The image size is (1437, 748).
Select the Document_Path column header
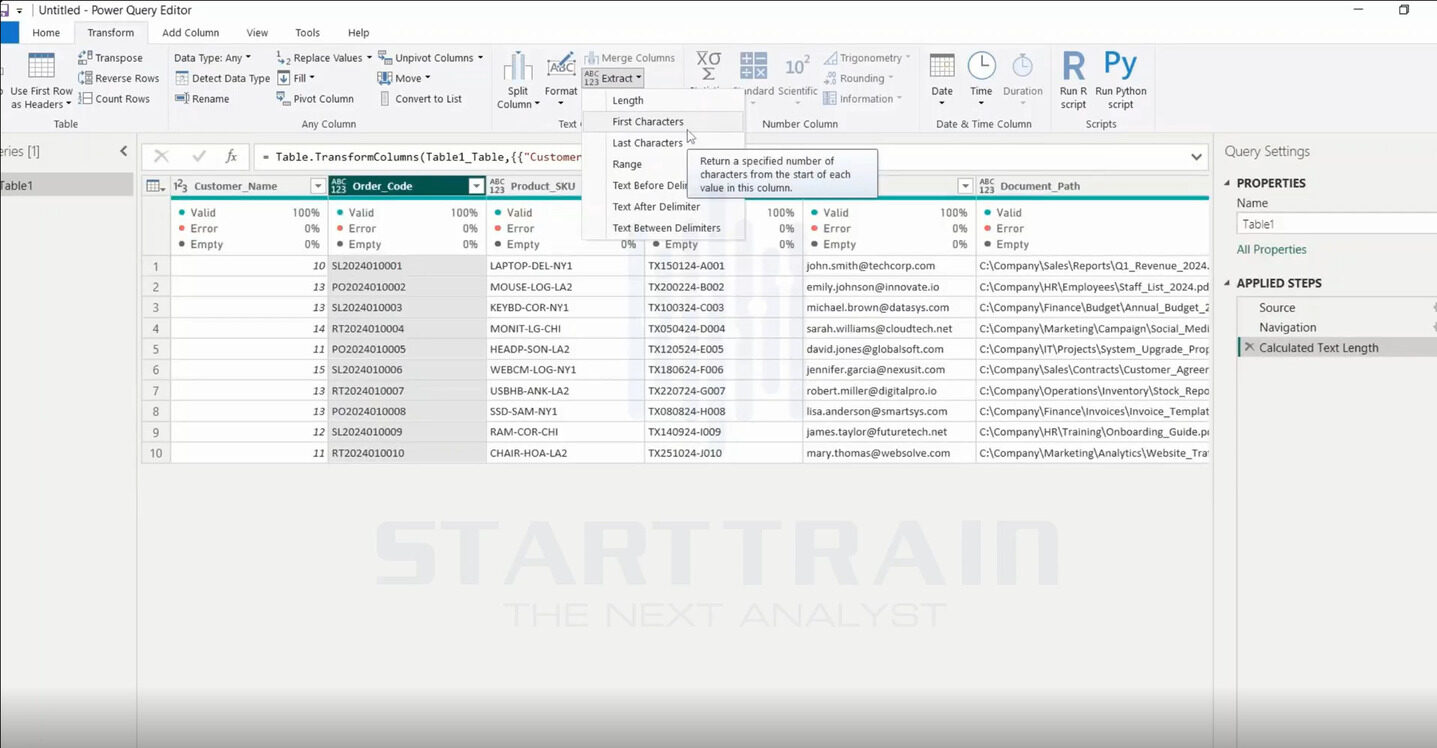click(x=1093, y=186)
